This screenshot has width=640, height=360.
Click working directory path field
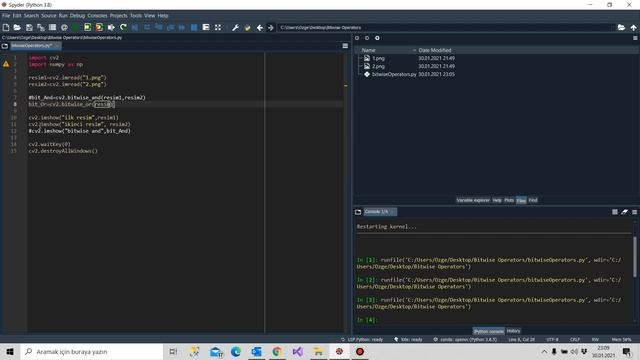pos(446,27)
